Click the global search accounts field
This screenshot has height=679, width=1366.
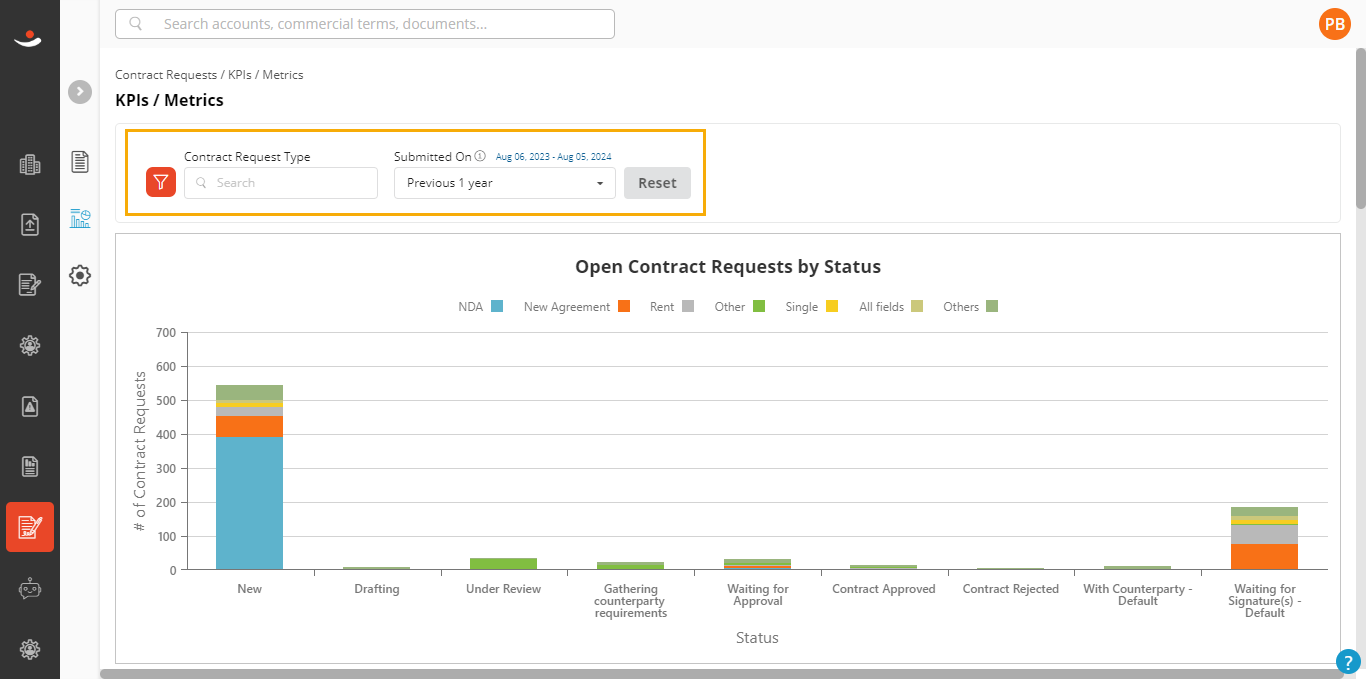point(365,24)
